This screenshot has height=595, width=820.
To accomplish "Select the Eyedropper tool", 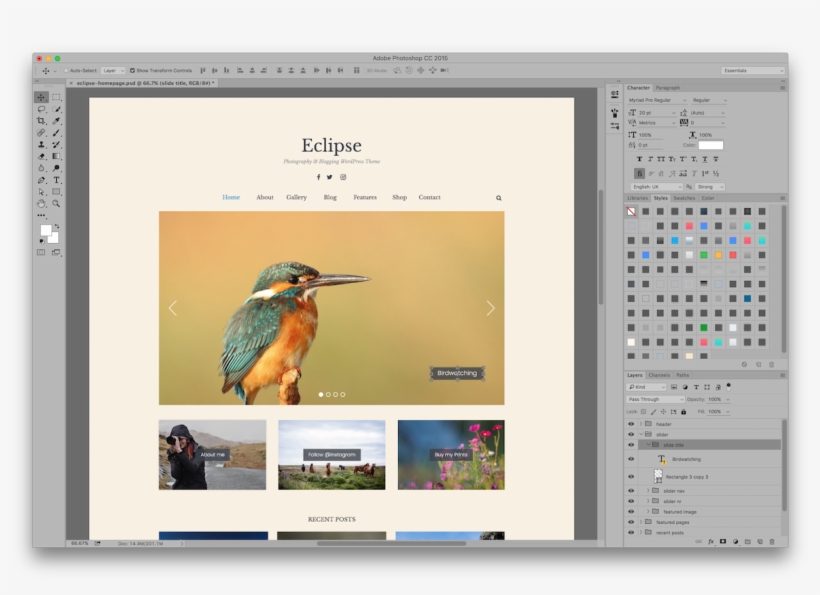I will click(56, 121).
